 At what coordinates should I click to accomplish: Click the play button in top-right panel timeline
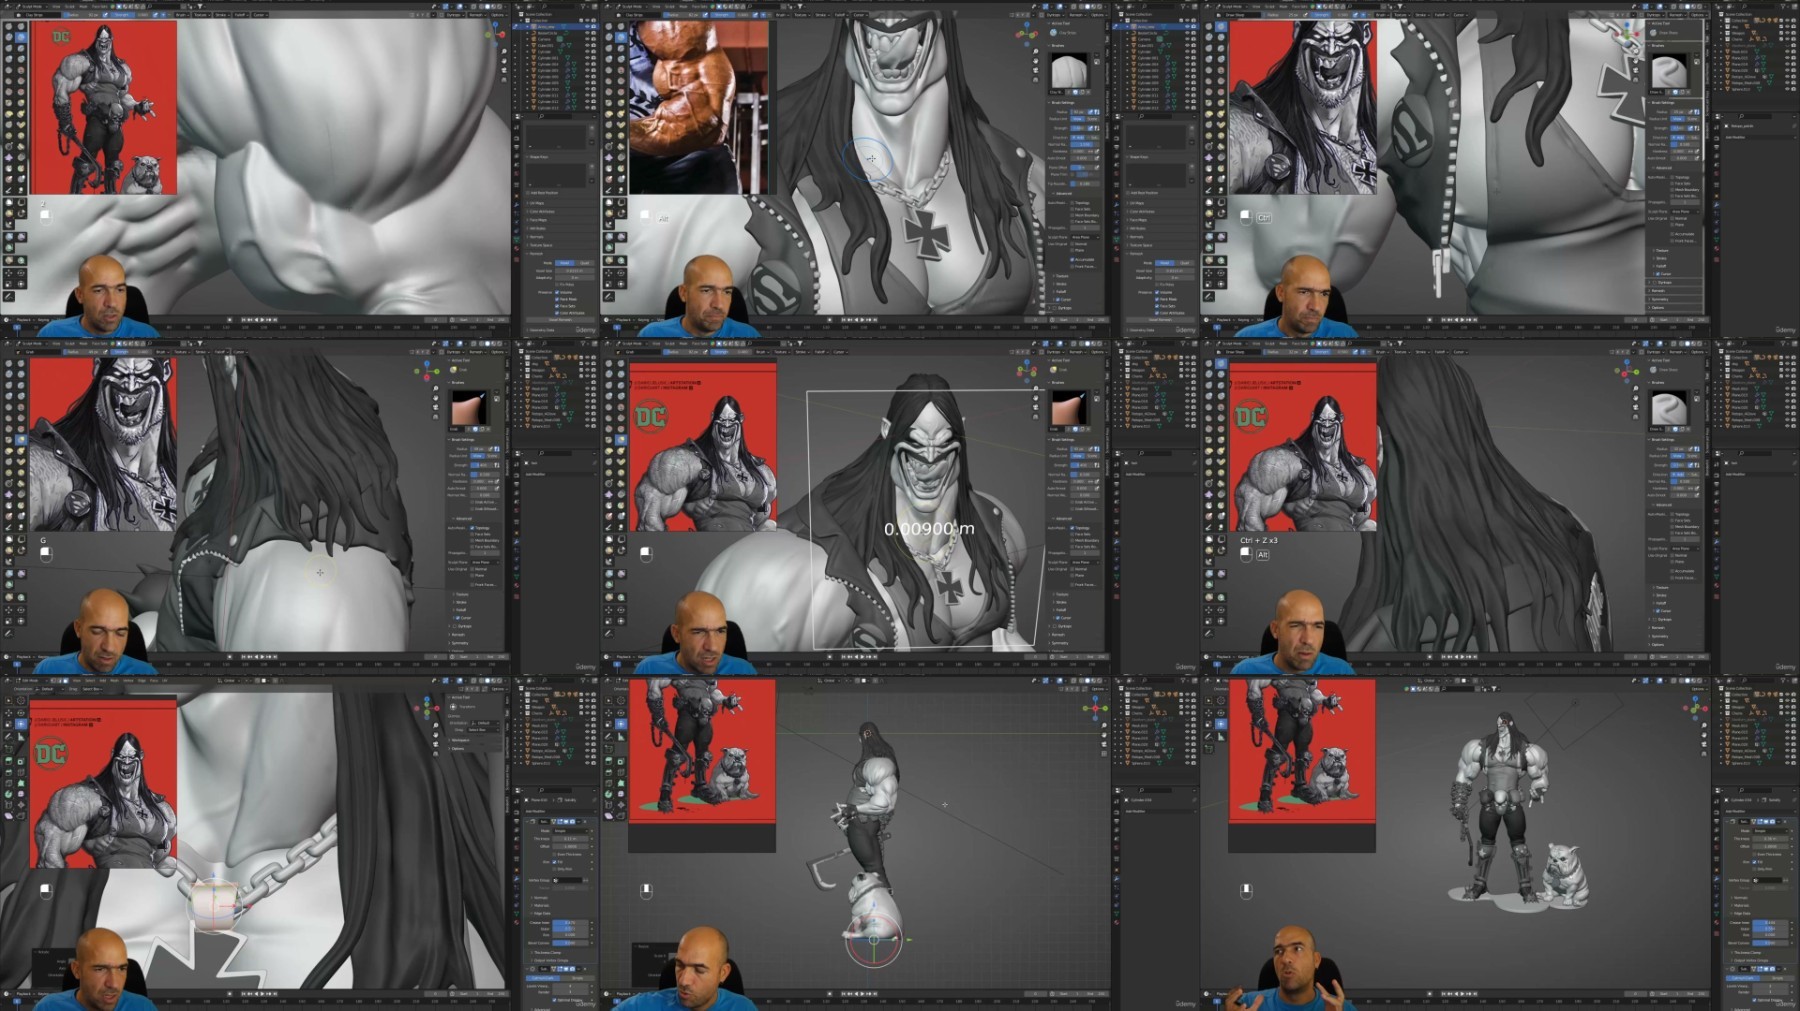pyautogui.click(x=1463, y=320)
